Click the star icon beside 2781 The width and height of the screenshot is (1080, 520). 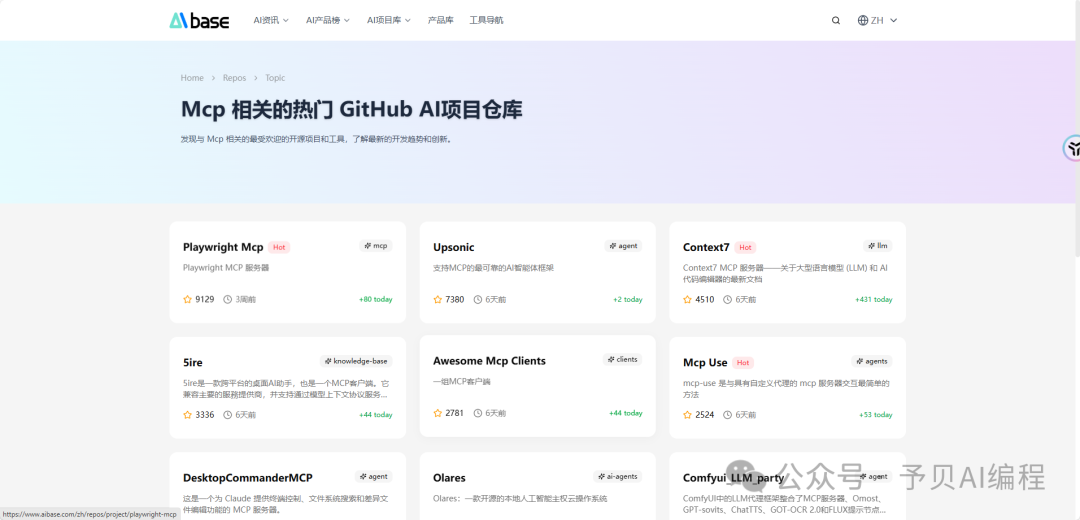437,413
